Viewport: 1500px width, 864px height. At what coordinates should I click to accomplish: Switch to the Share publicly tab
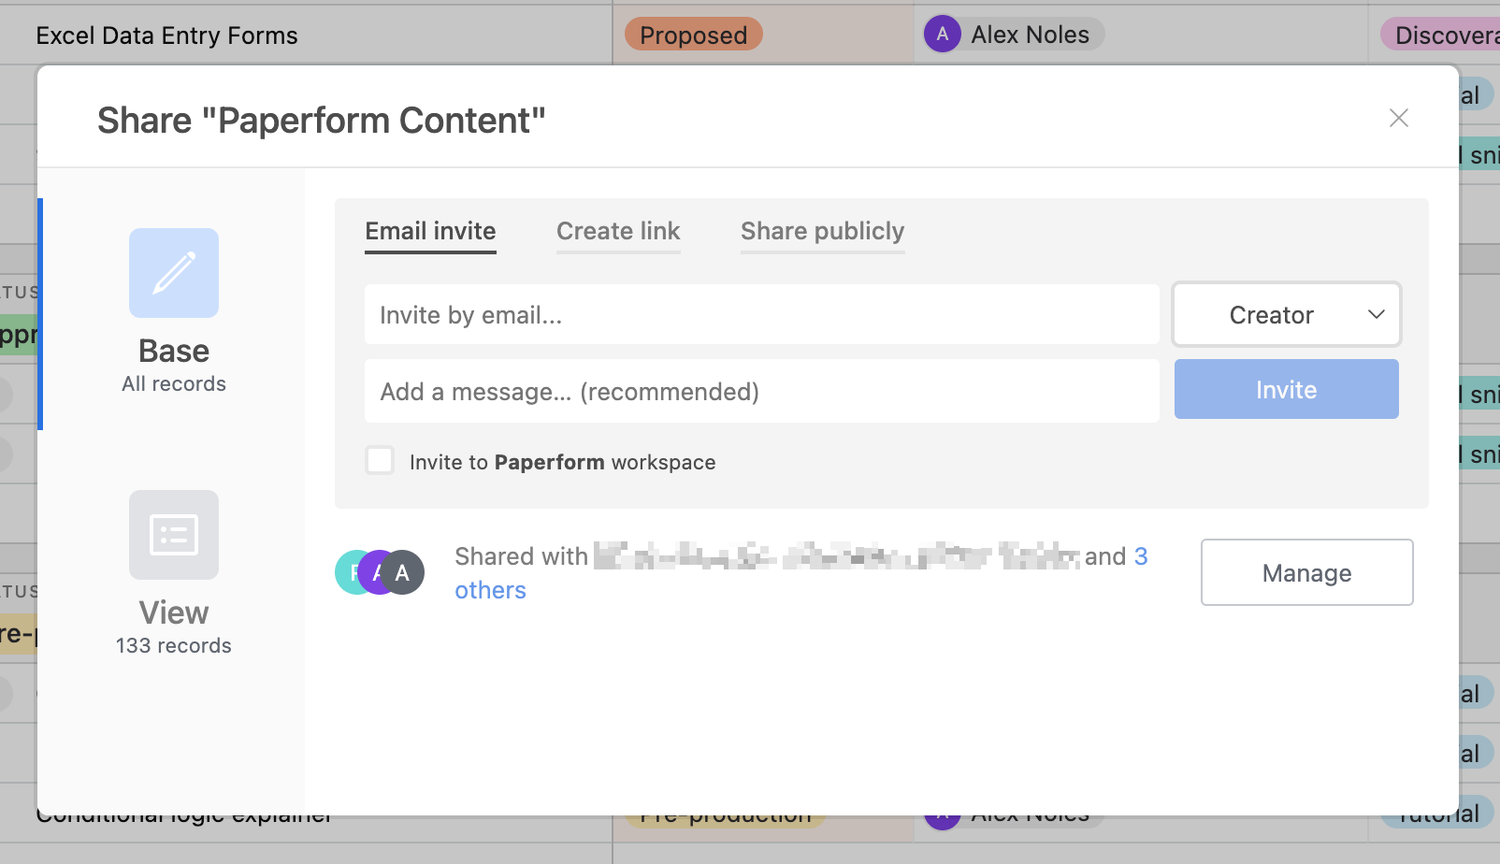(822, 231)
